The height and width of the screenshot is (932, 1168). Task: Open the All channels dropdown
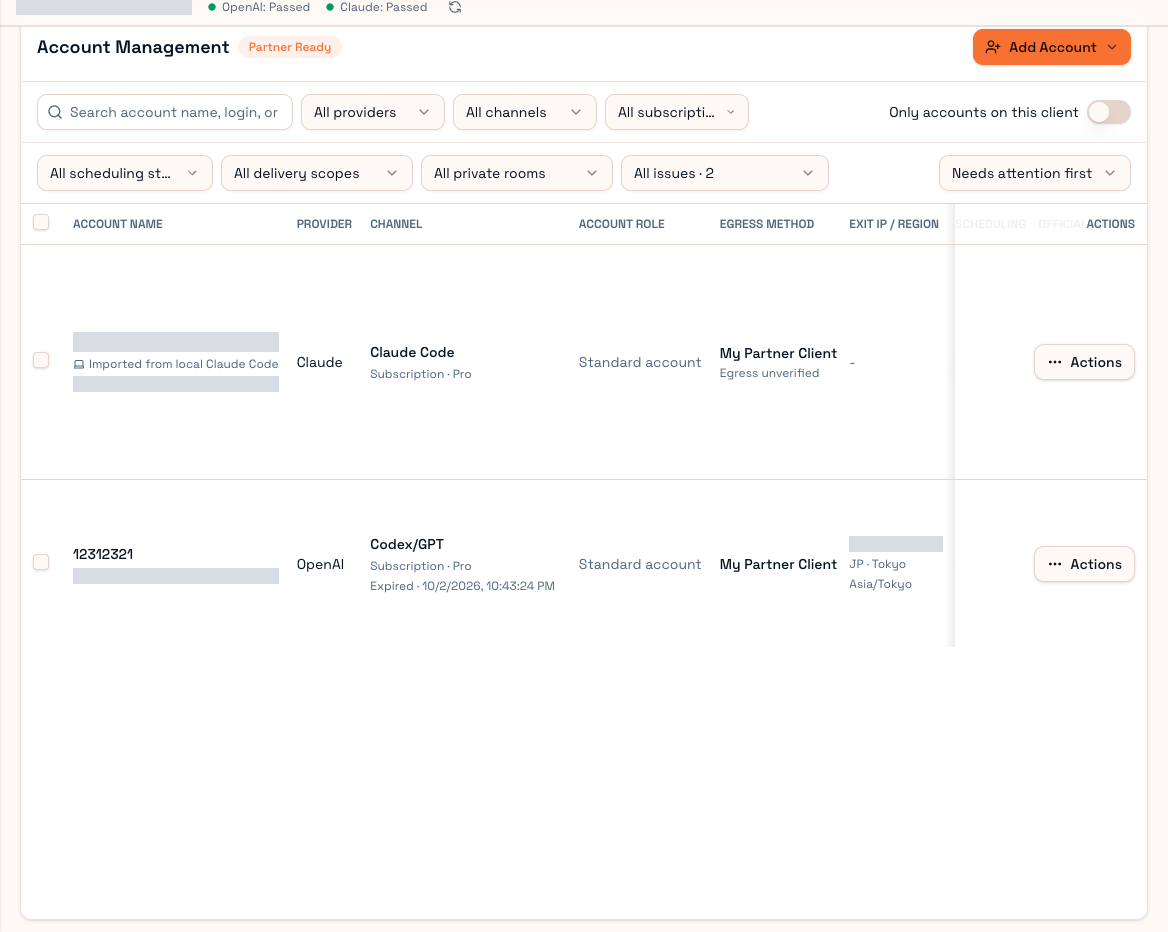[x=524, y=112]
